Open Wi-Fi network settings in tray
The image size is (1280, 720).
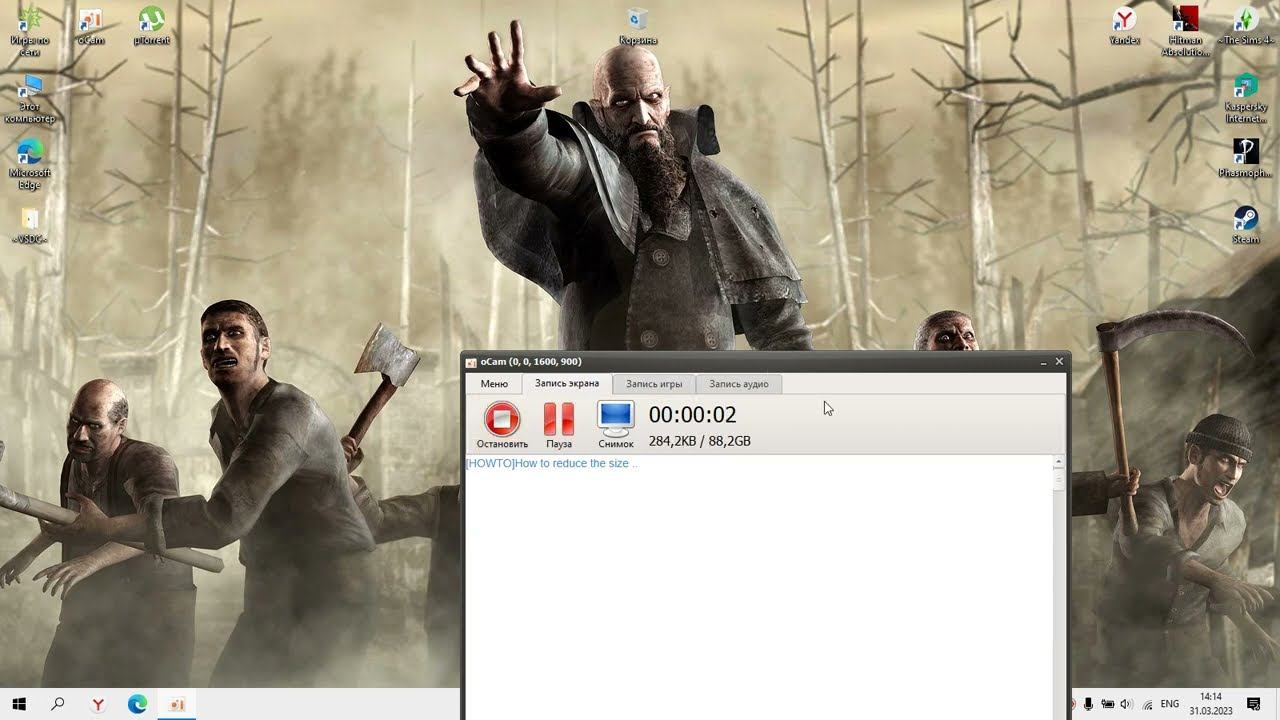click(1147, 704)
